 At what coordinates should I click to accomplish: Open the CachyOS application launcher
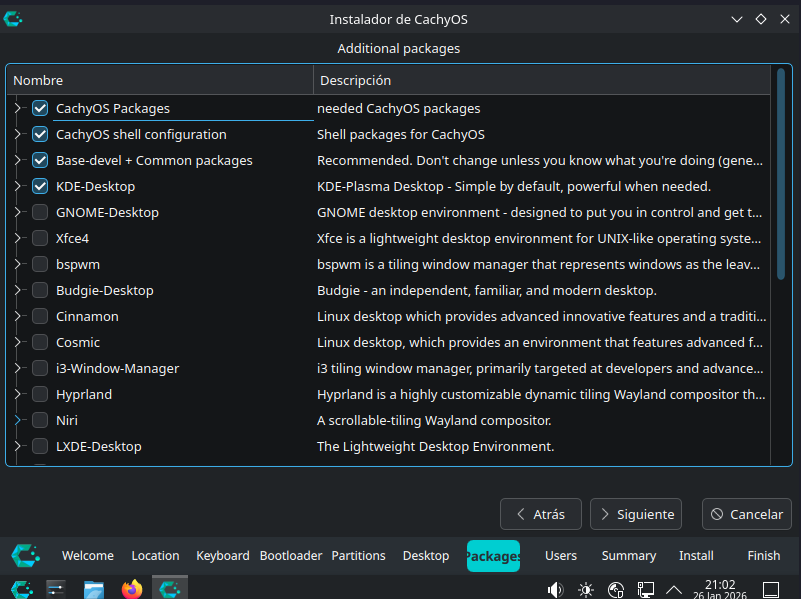click(21, 589)
